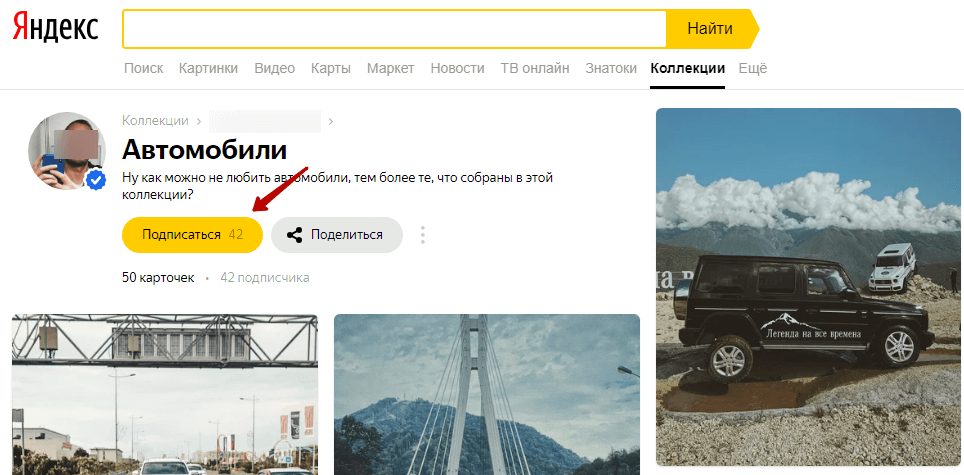Click the Найти search button
964x475 pixels.
(x=712, y=28)
